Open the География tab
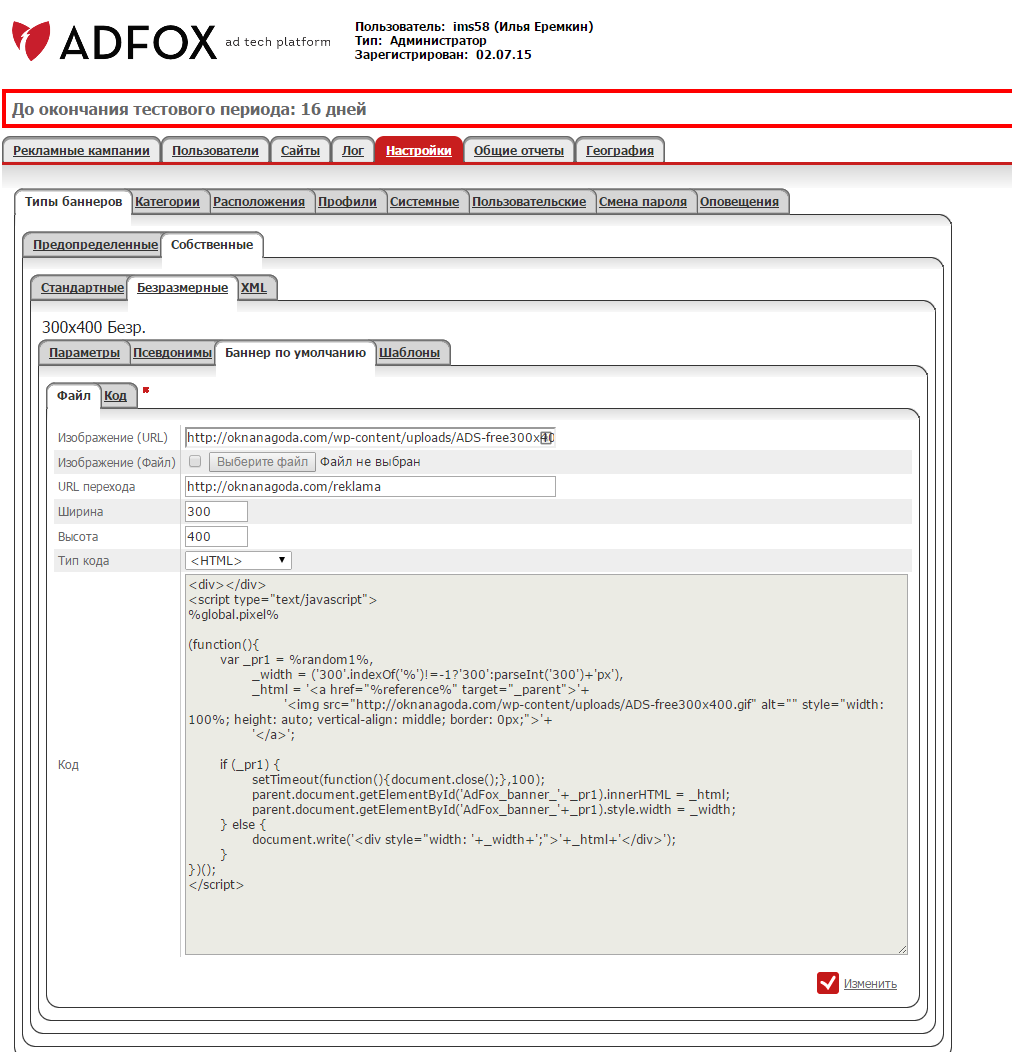The height and width of the screenshot is (1052, 1012). [x=619, y=151]
